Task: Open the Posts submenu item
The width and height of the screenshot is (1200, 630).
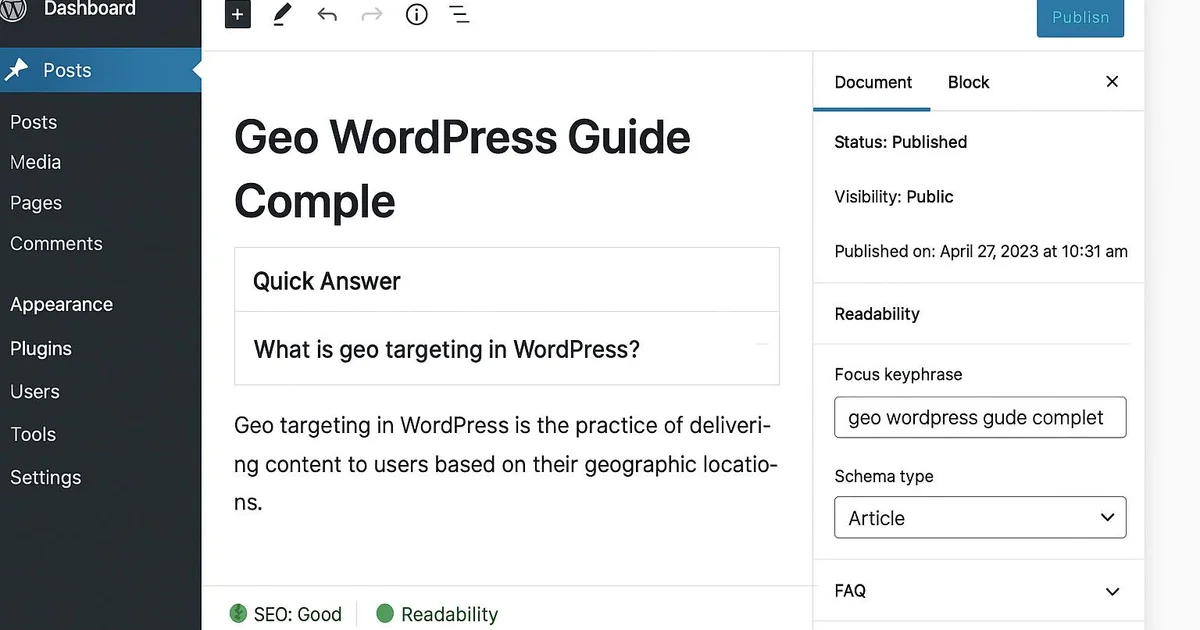Action: (x=34, y=122)
